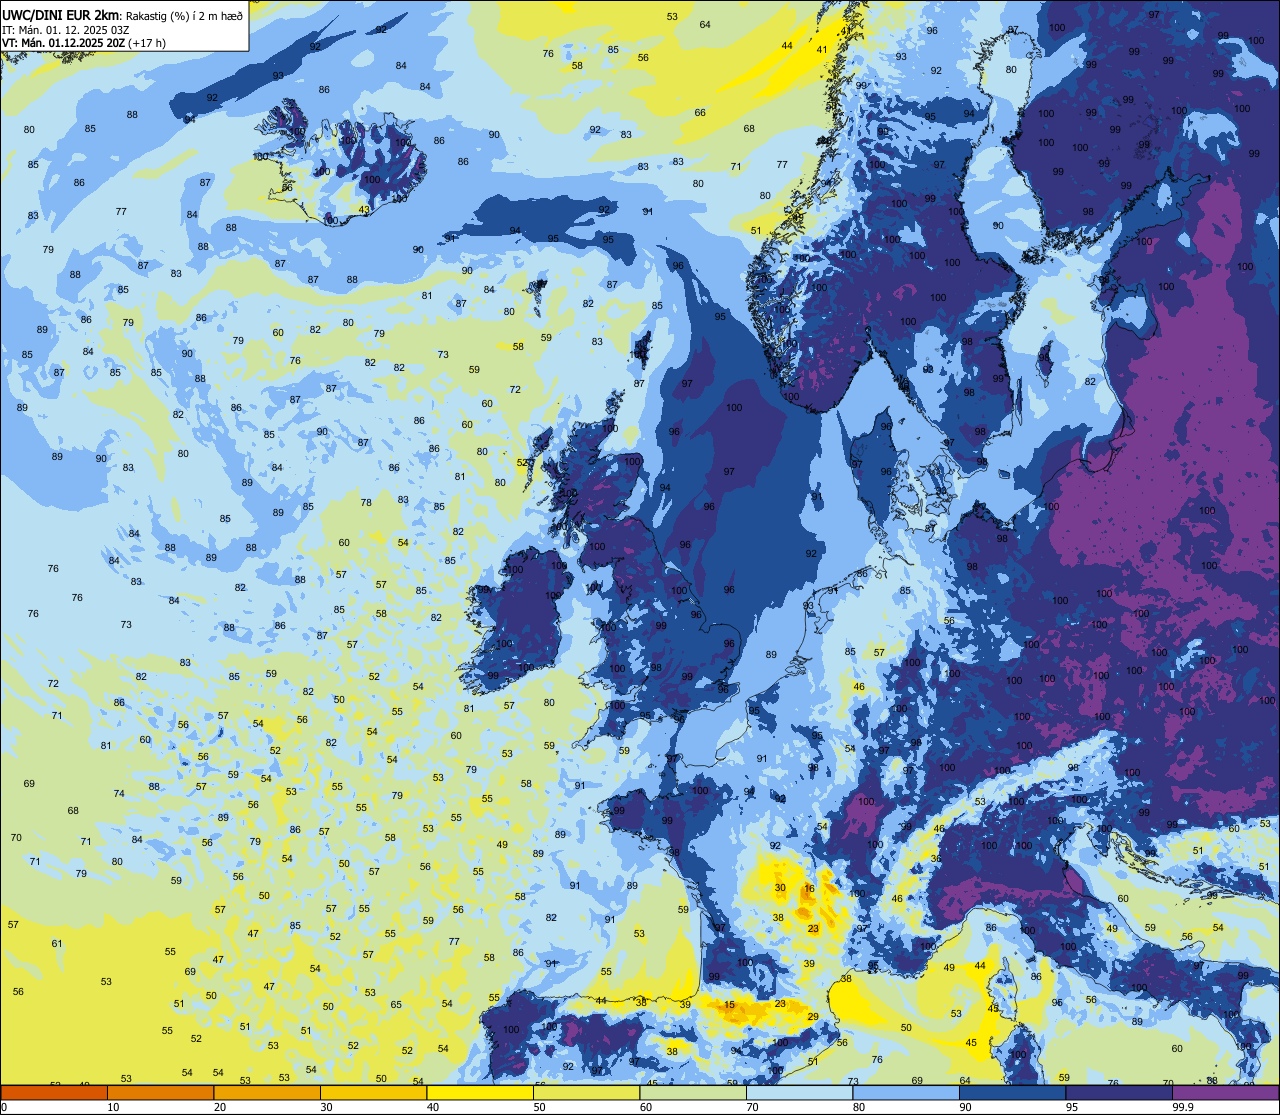Click the legend tick label 99.9
The height and width of the screenshot is (1115, 1280).
[1182, 1107]
